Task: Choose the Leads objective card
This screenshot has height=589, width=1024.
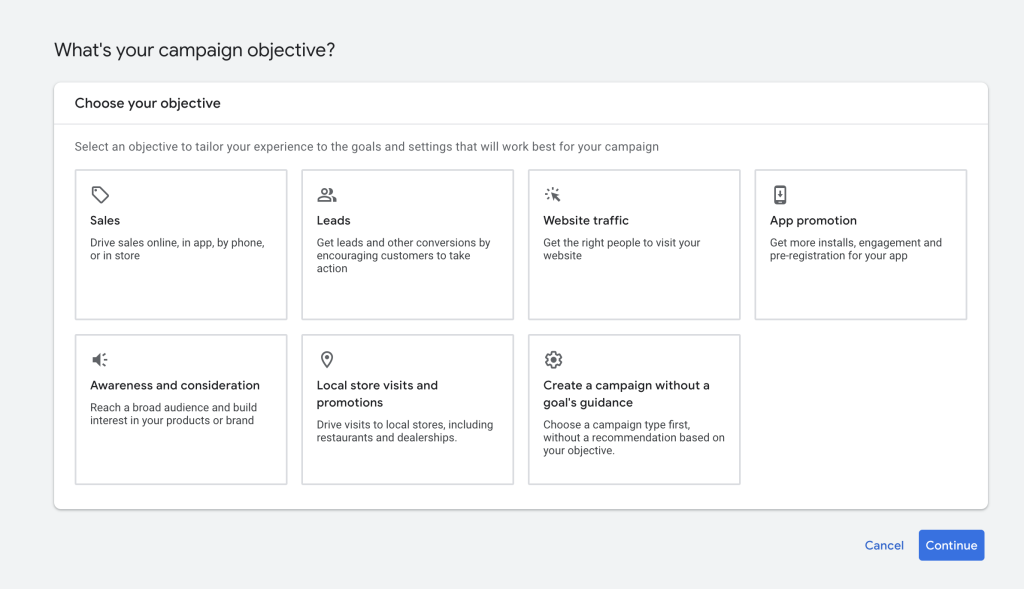Action: [x=408, y=245]
